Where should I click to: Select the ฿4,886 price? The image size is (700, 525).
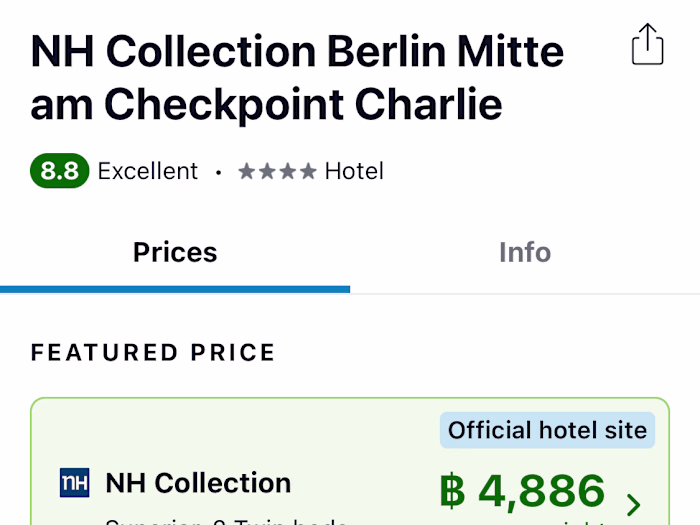point(522,491)
